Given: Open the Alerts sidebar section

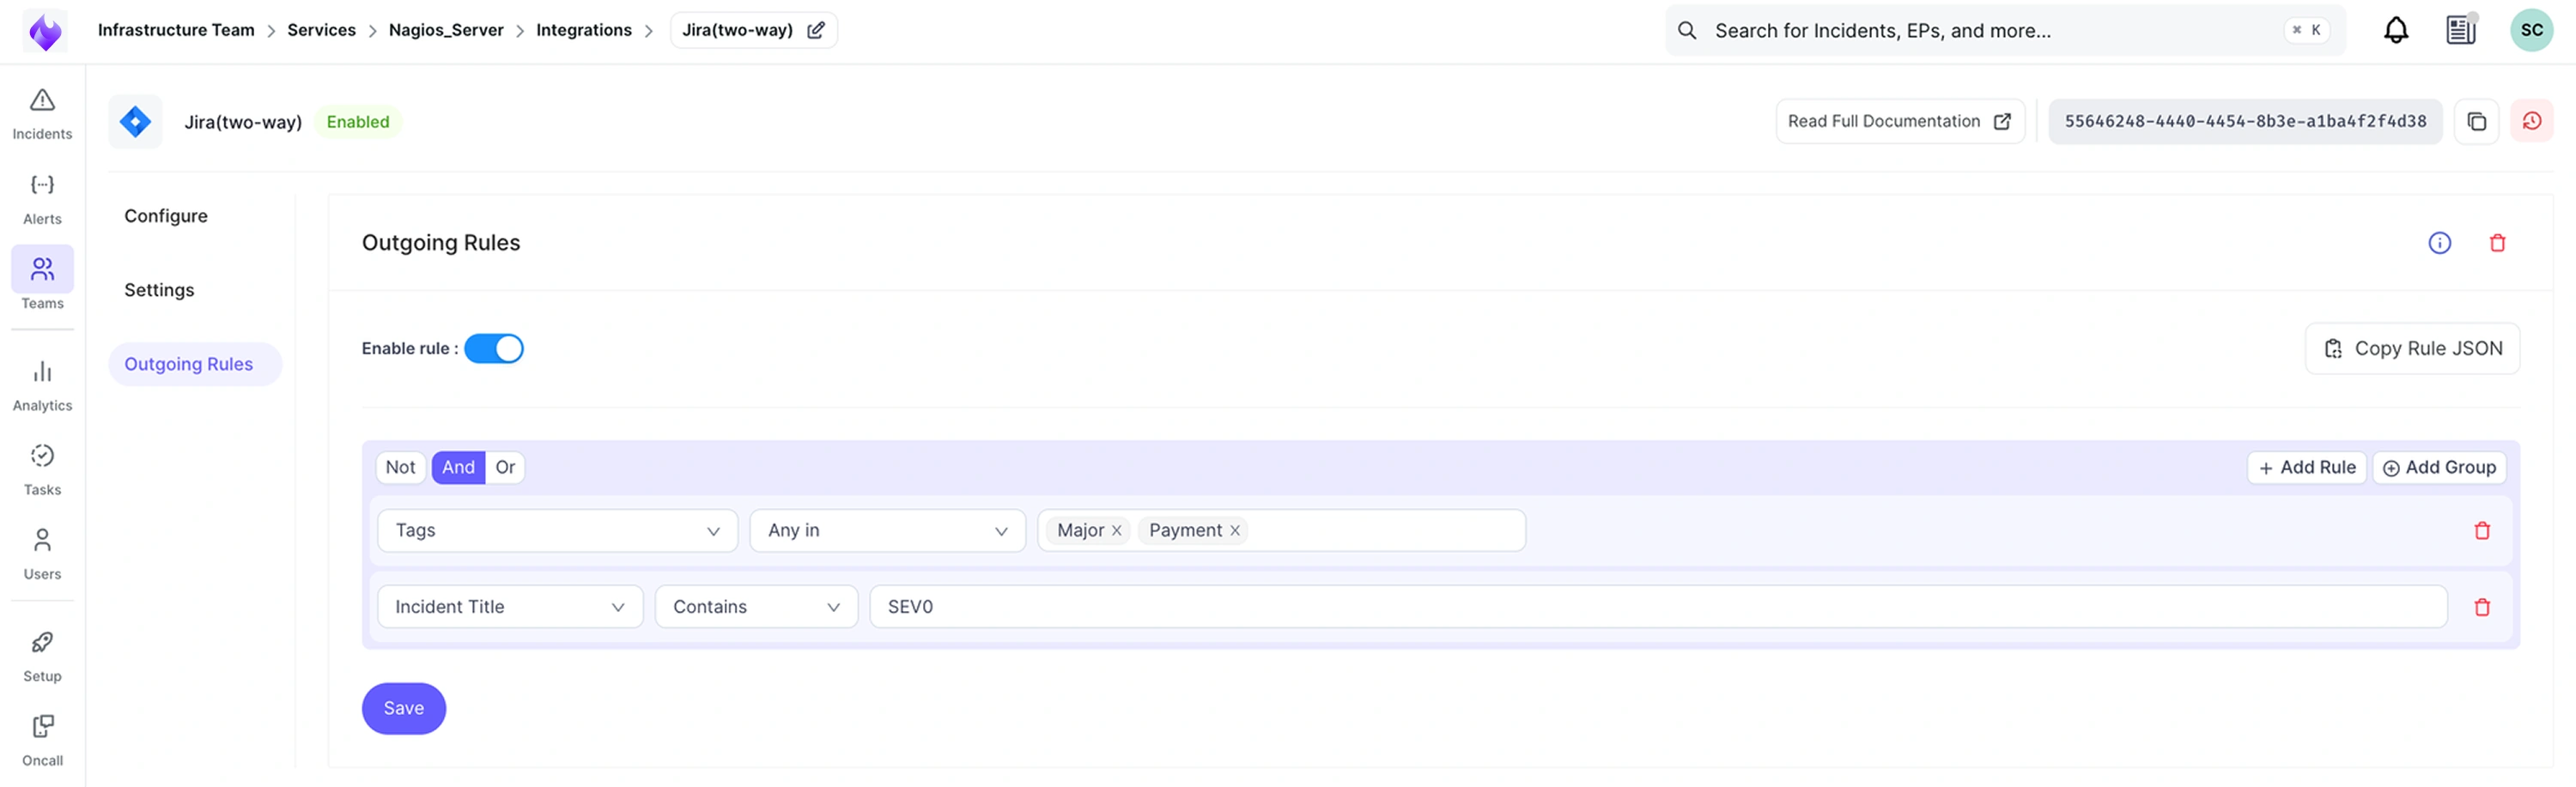Looking at the screenshot, I should pos(42,199).
